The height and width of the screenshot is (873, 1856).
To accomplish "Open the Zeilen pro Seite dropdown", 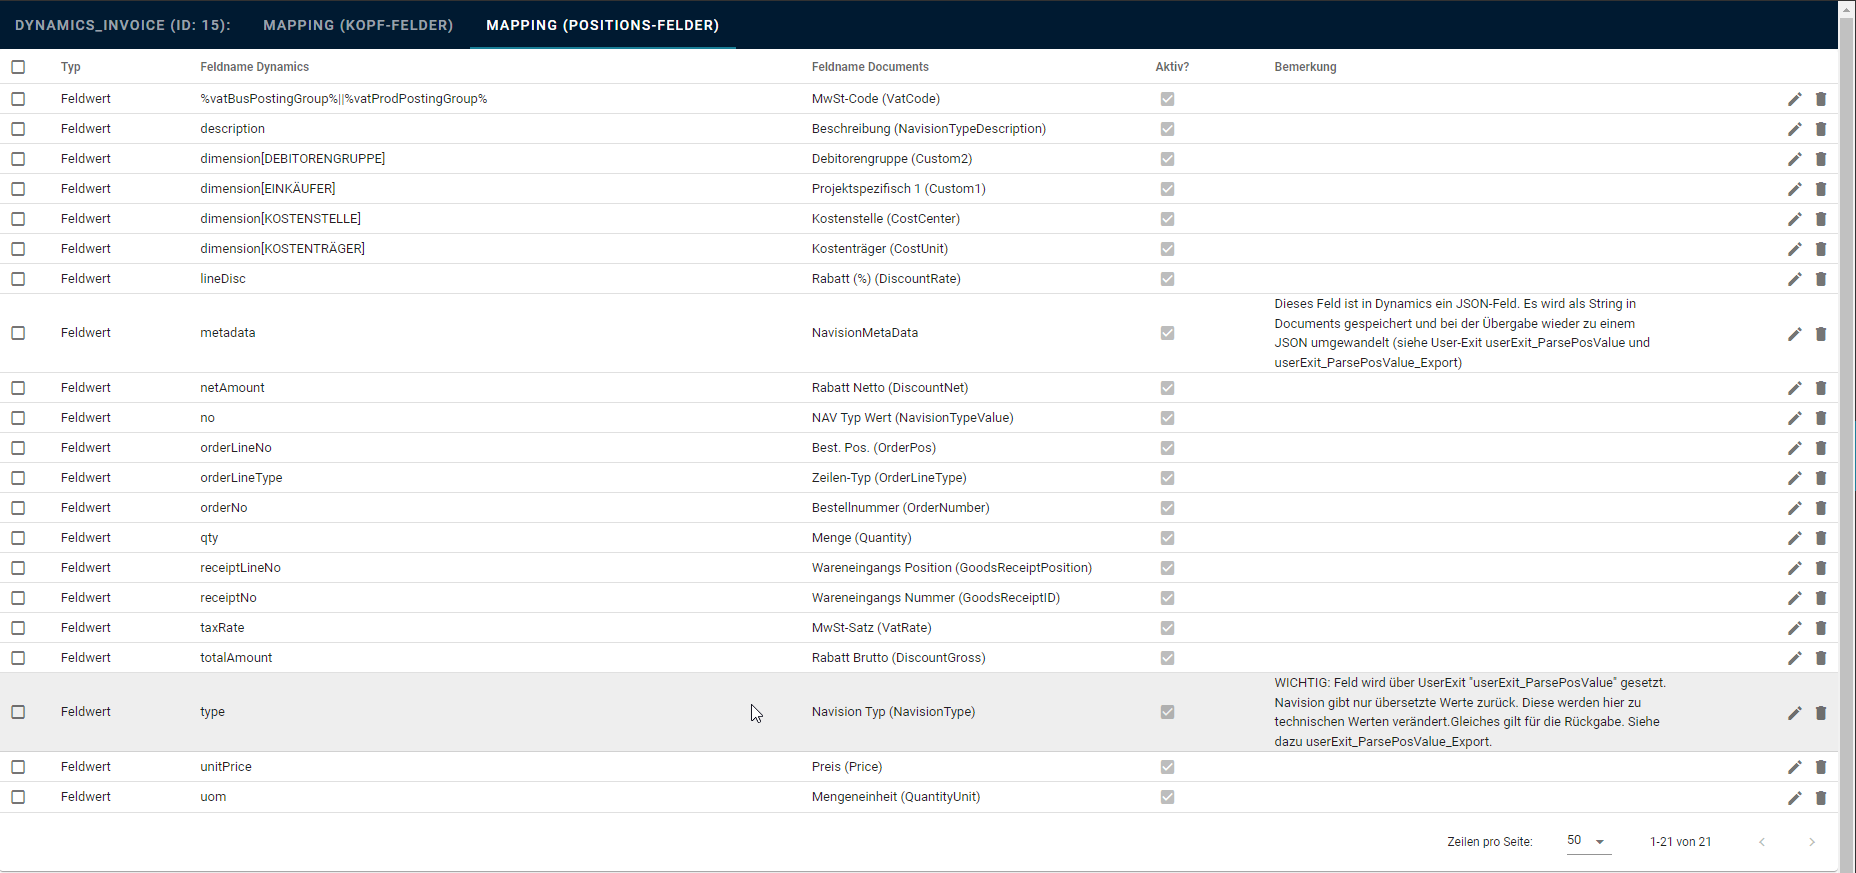I will (1588, 841).
